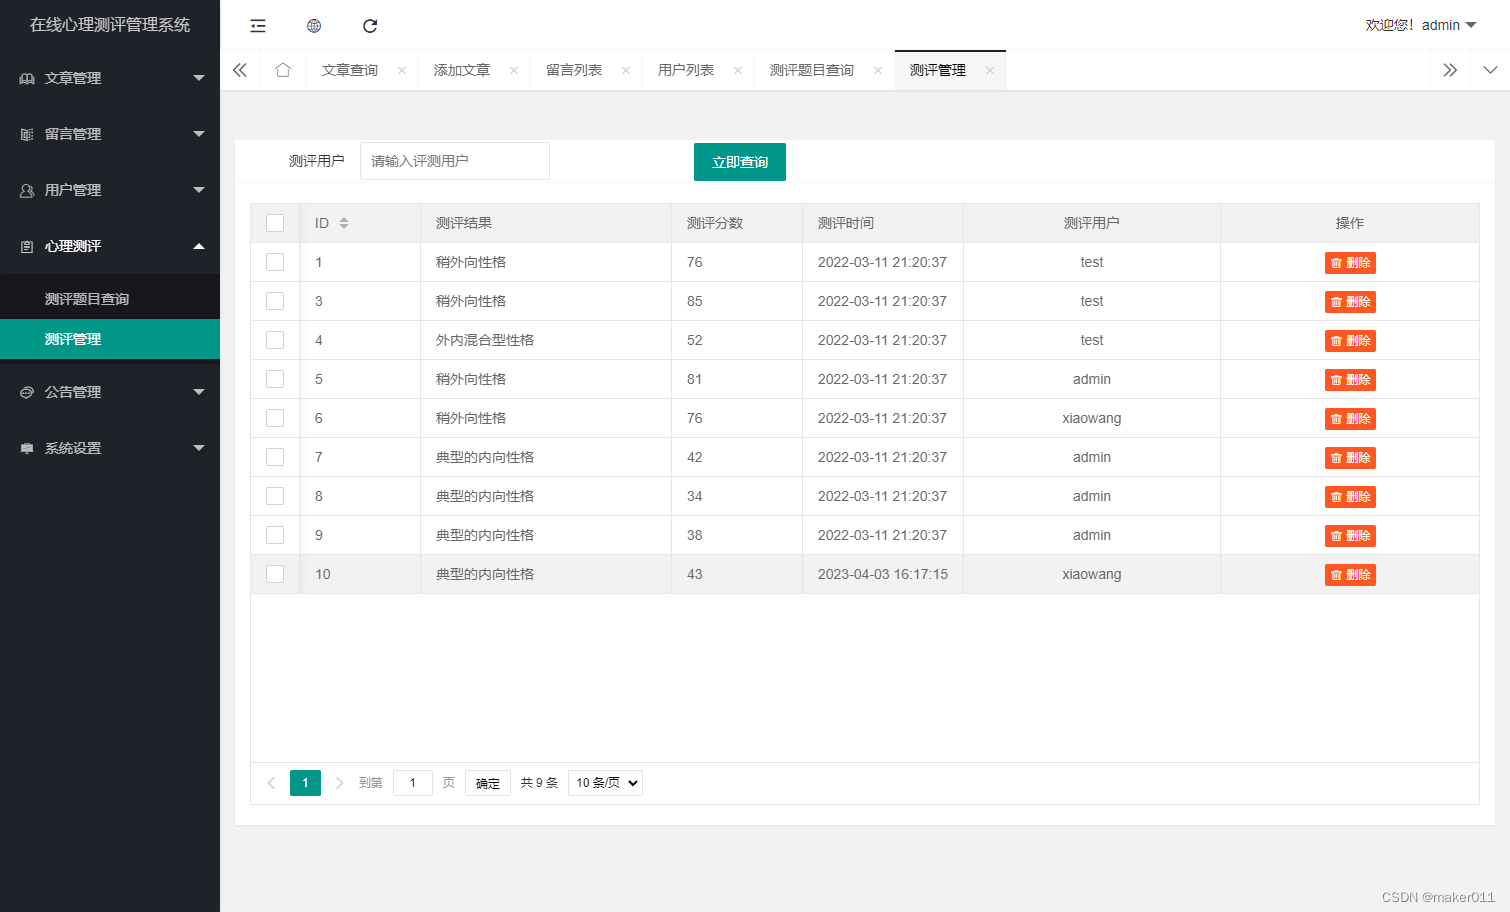
Task: Go to the home tab icon
Action: [283, 70]
